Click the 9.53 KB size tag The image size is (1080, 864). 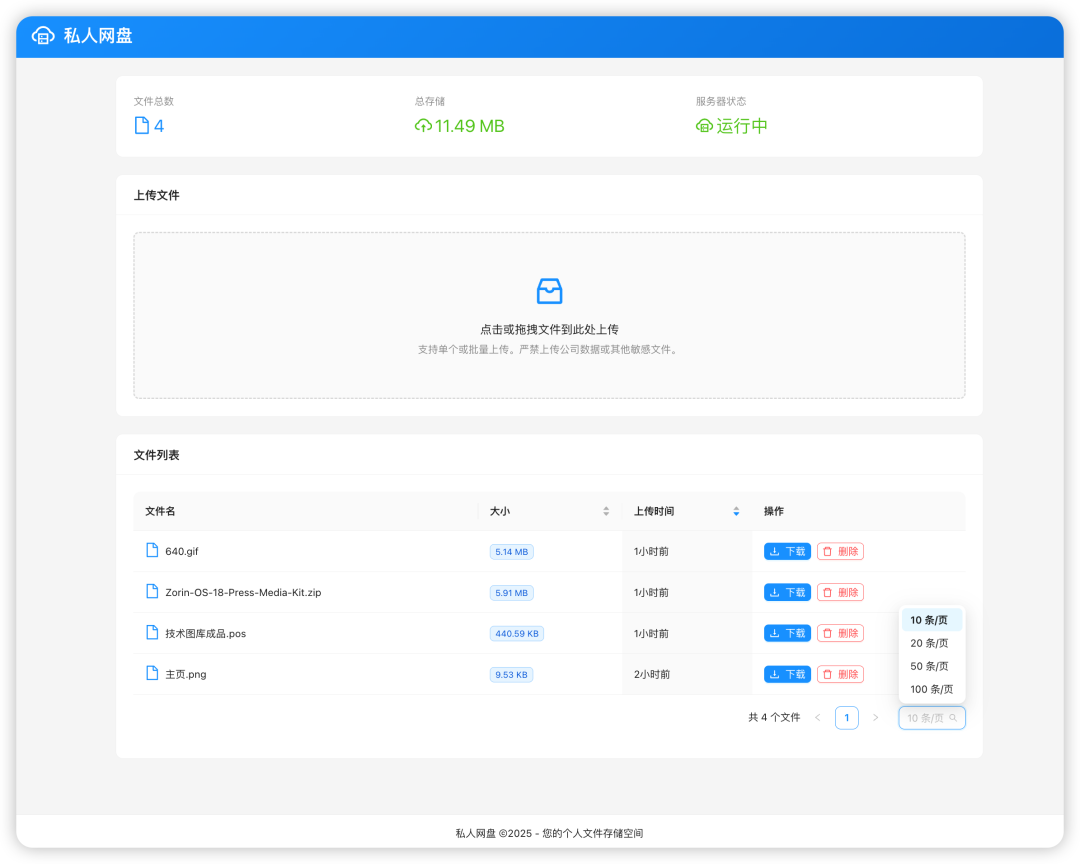[511, 675]
